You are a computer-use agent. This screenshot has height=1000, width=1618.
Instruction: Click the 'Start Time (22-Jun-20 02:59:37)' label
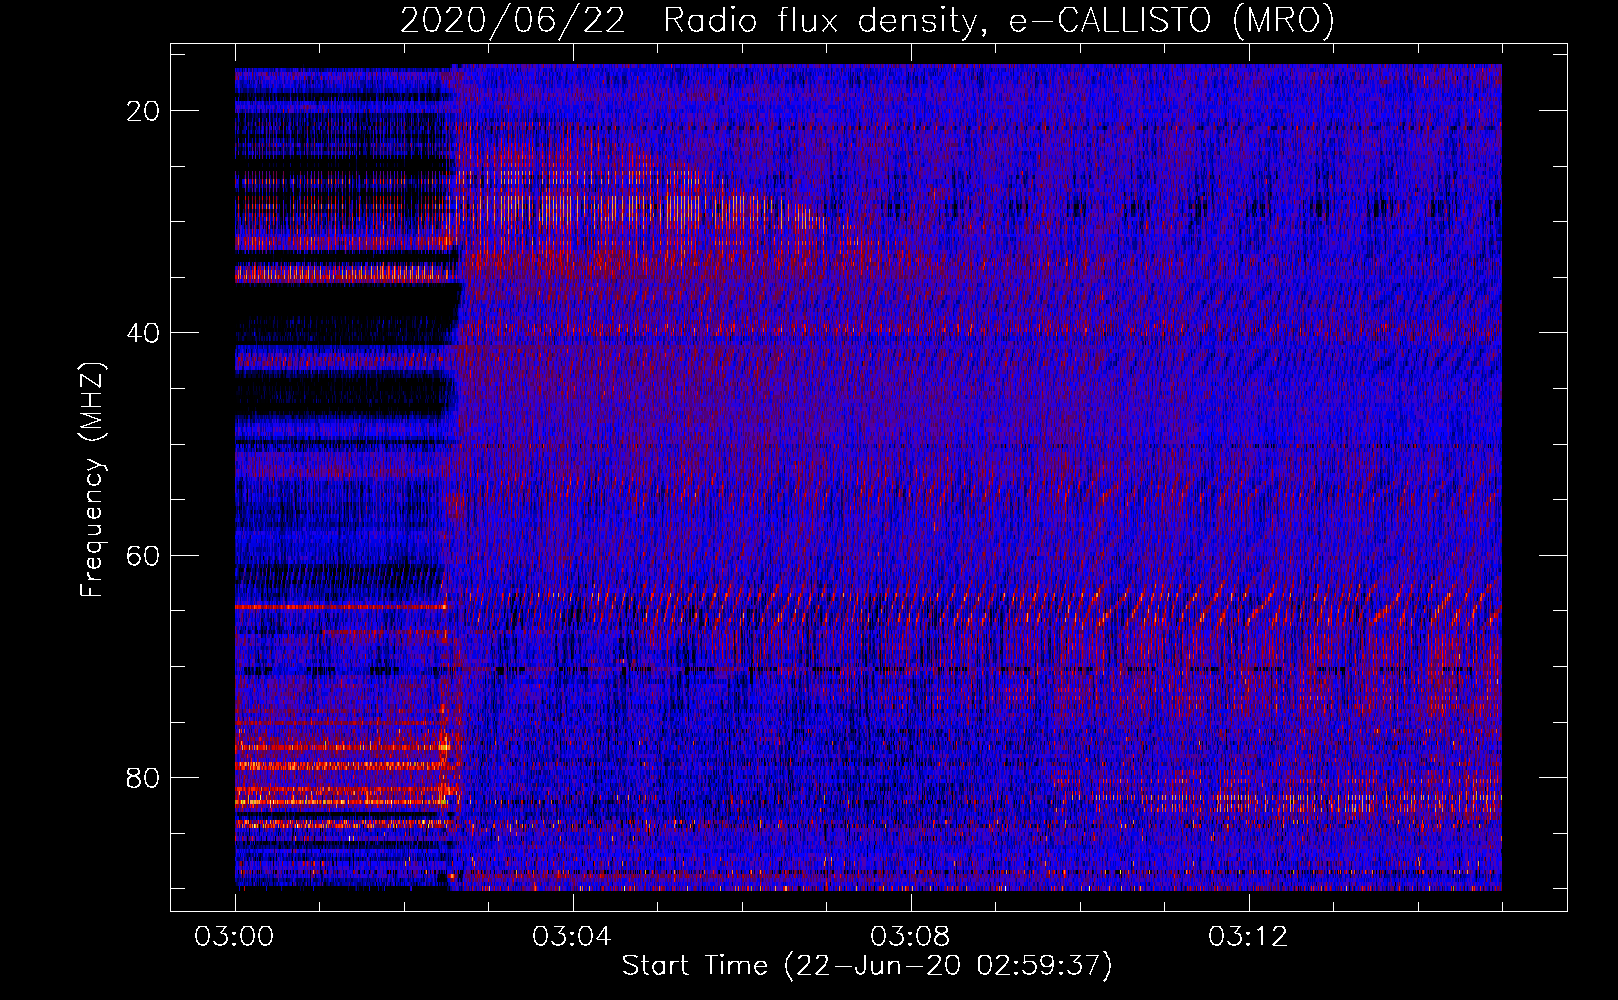tap(867, 966)
